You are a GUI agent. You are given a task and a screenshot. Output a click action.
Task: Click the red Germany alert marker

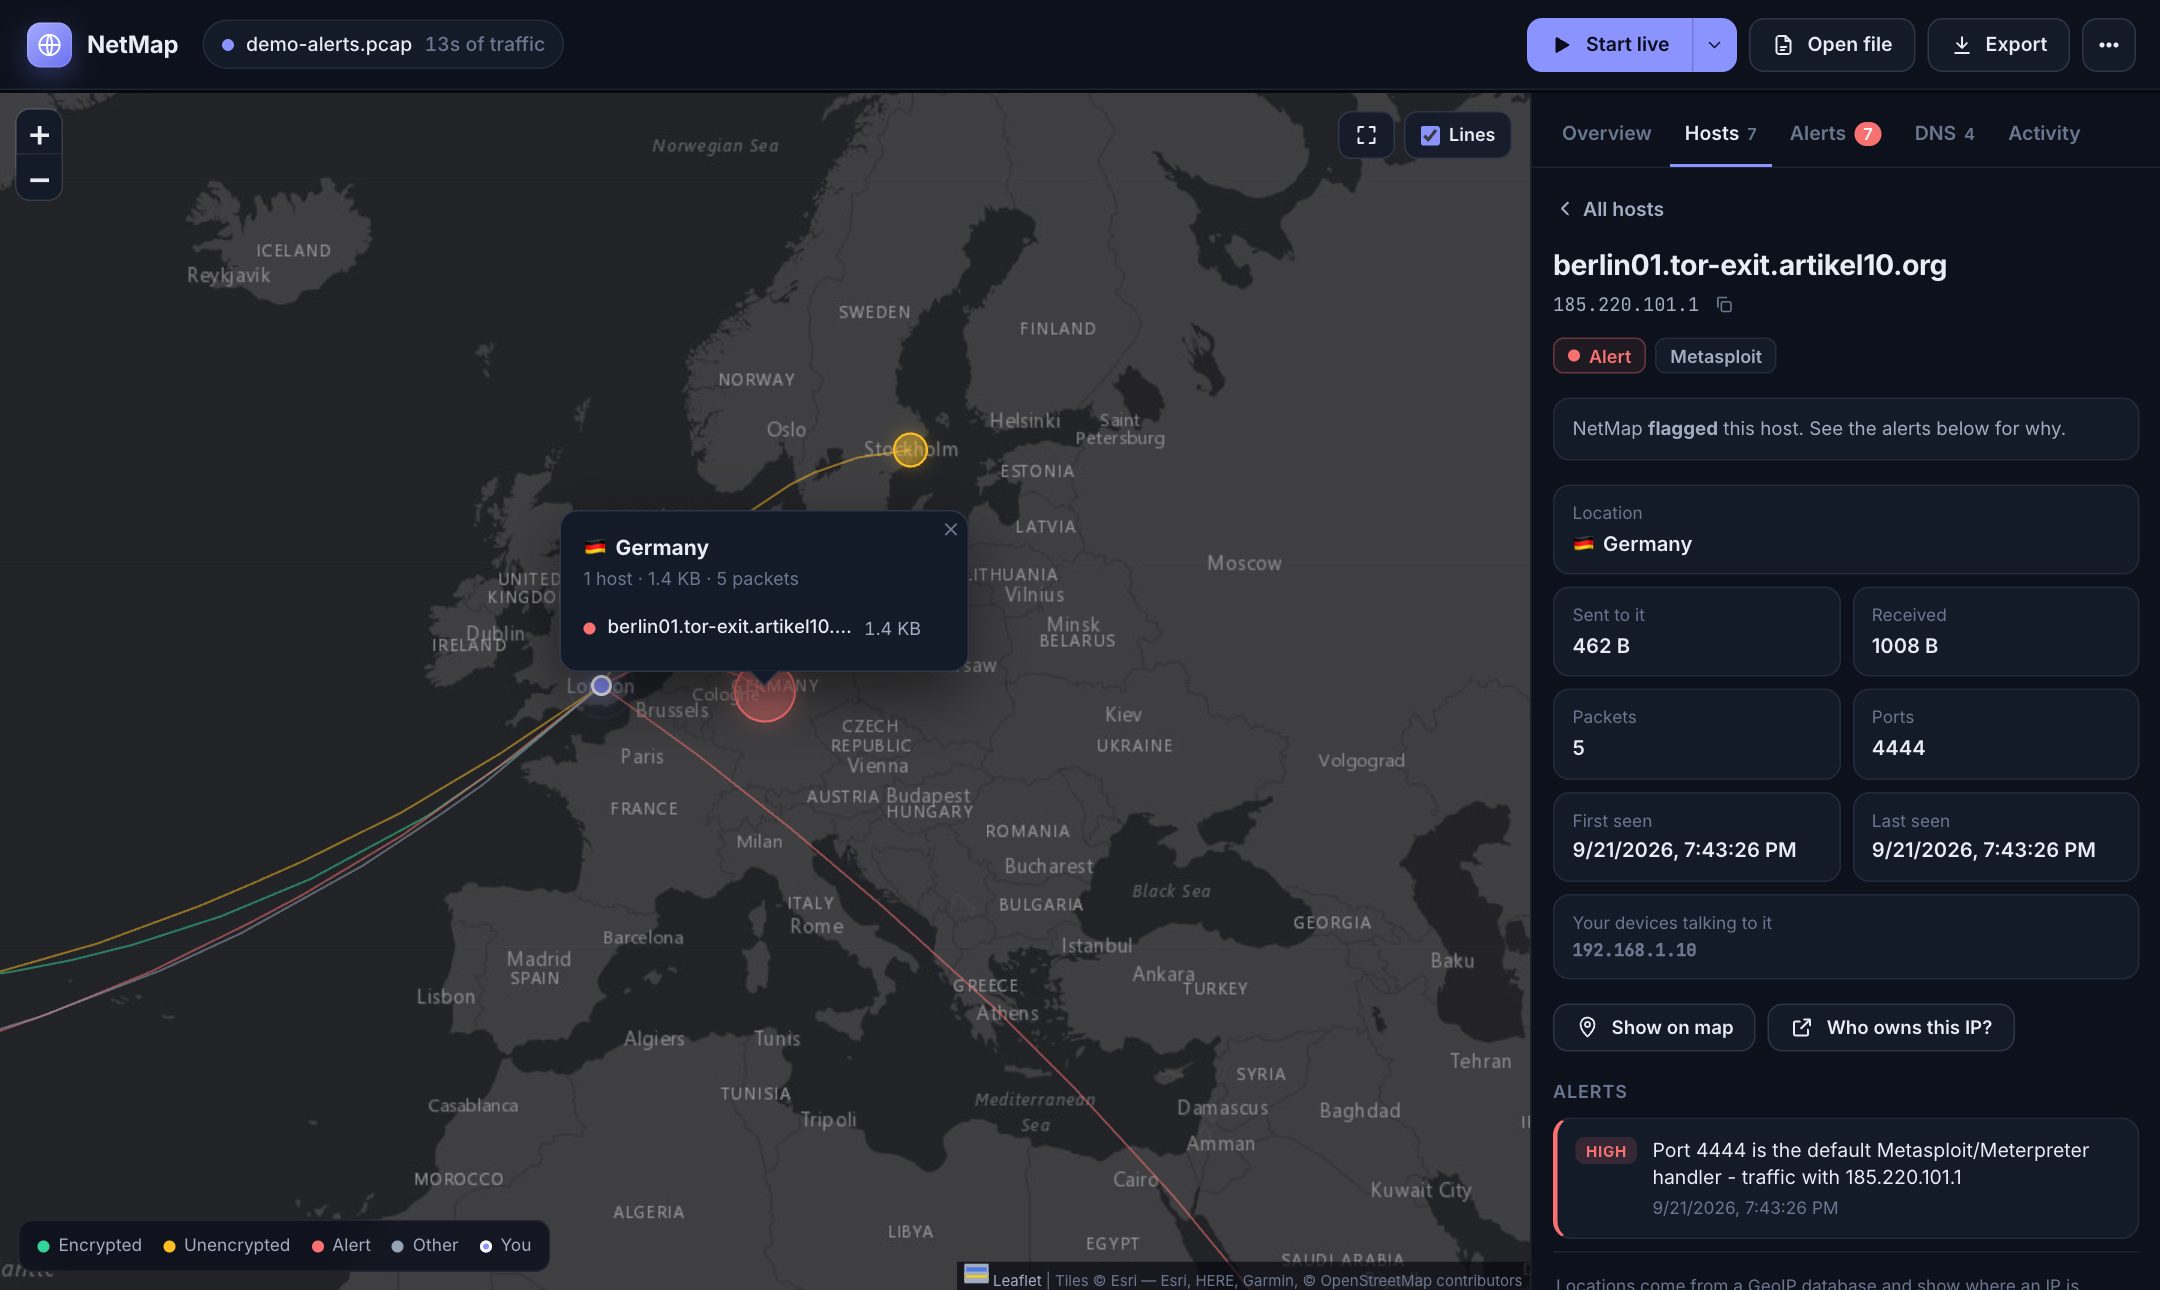pos(764,693)
